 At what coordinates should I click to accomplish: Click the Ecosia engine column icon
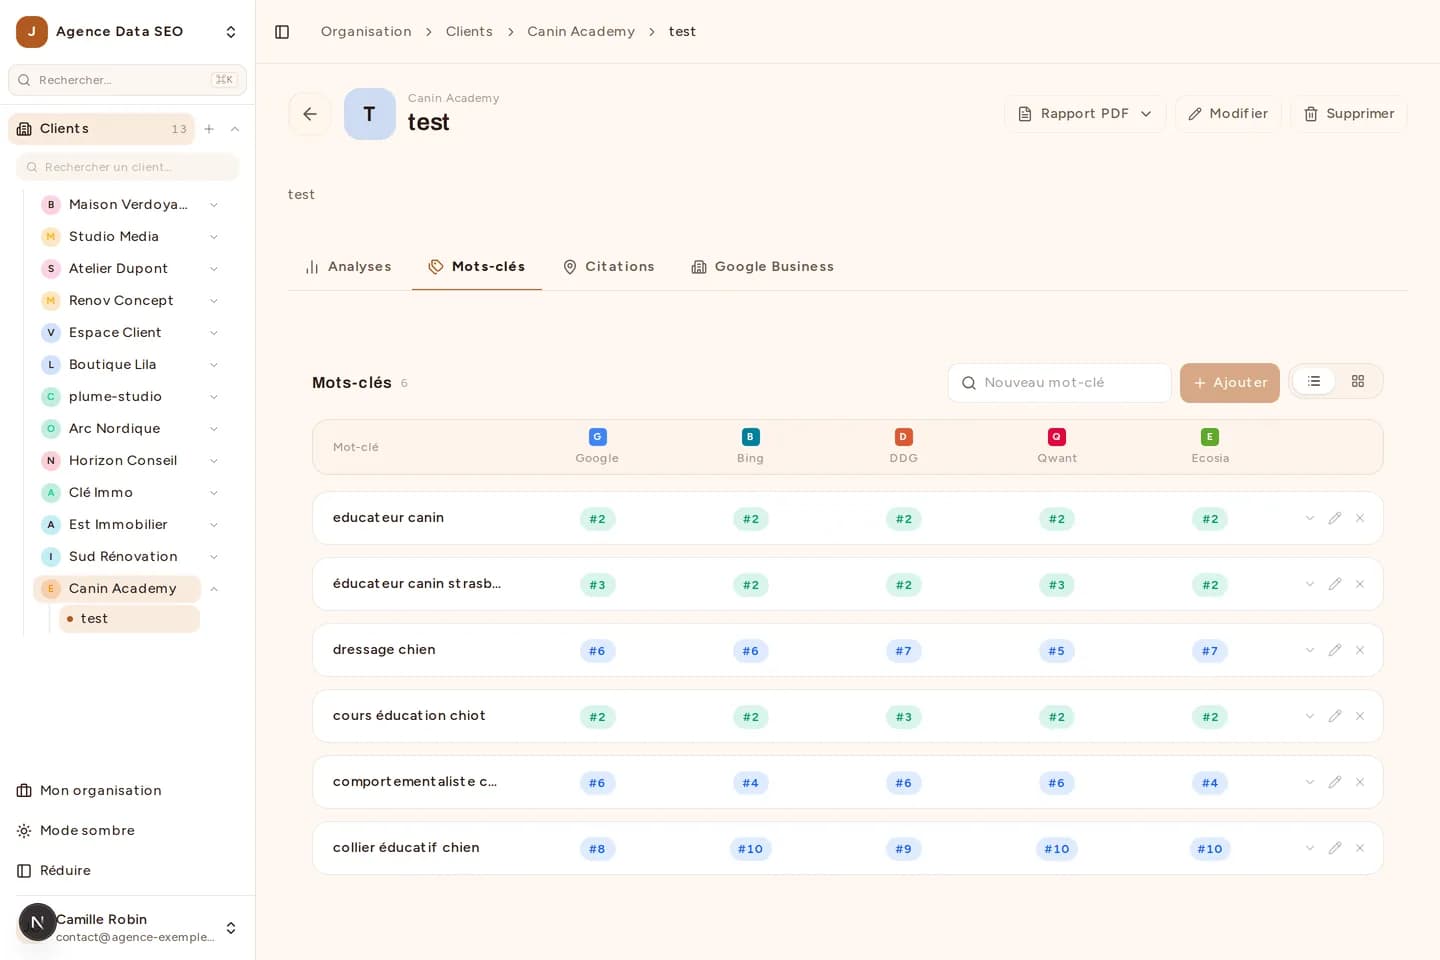point(1210,437)
